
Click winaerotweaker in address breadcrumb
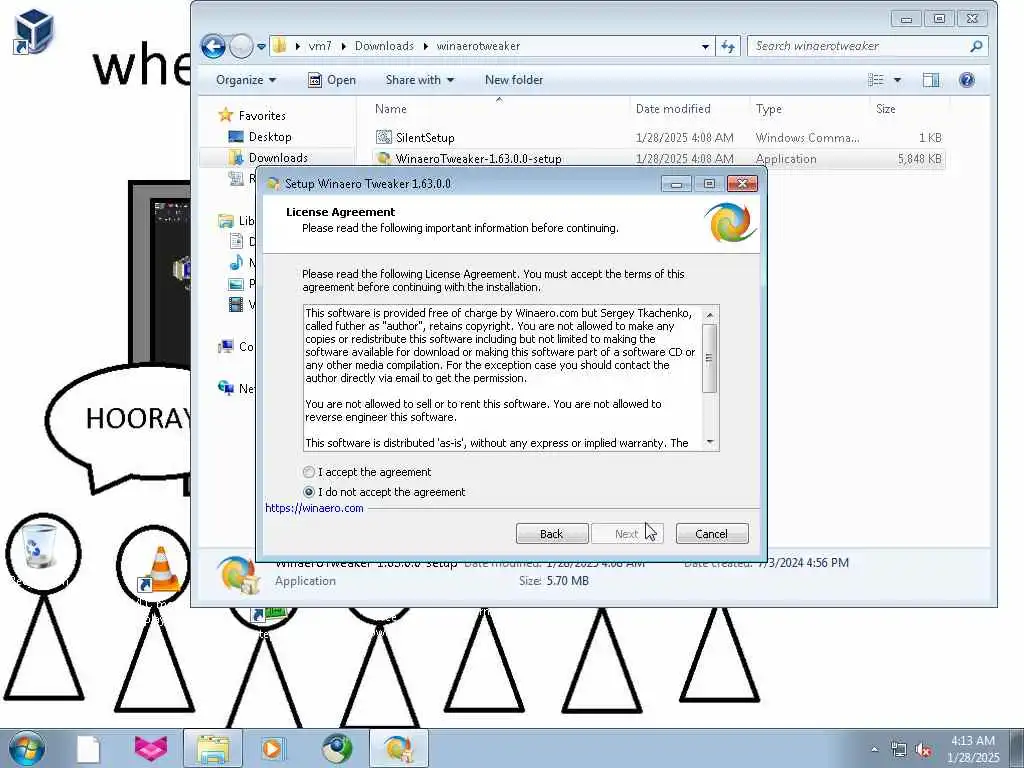pyautogui.click(x=478, y=46)
